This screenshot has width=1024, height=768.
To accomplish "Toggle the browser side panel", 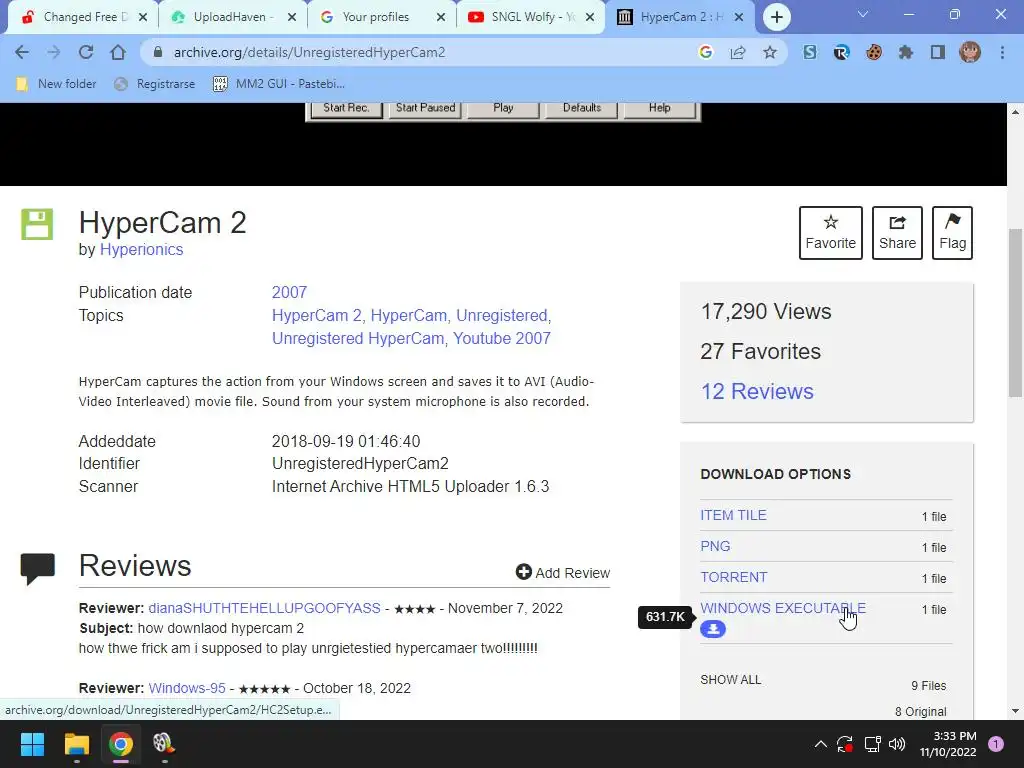I will (938, 52).
